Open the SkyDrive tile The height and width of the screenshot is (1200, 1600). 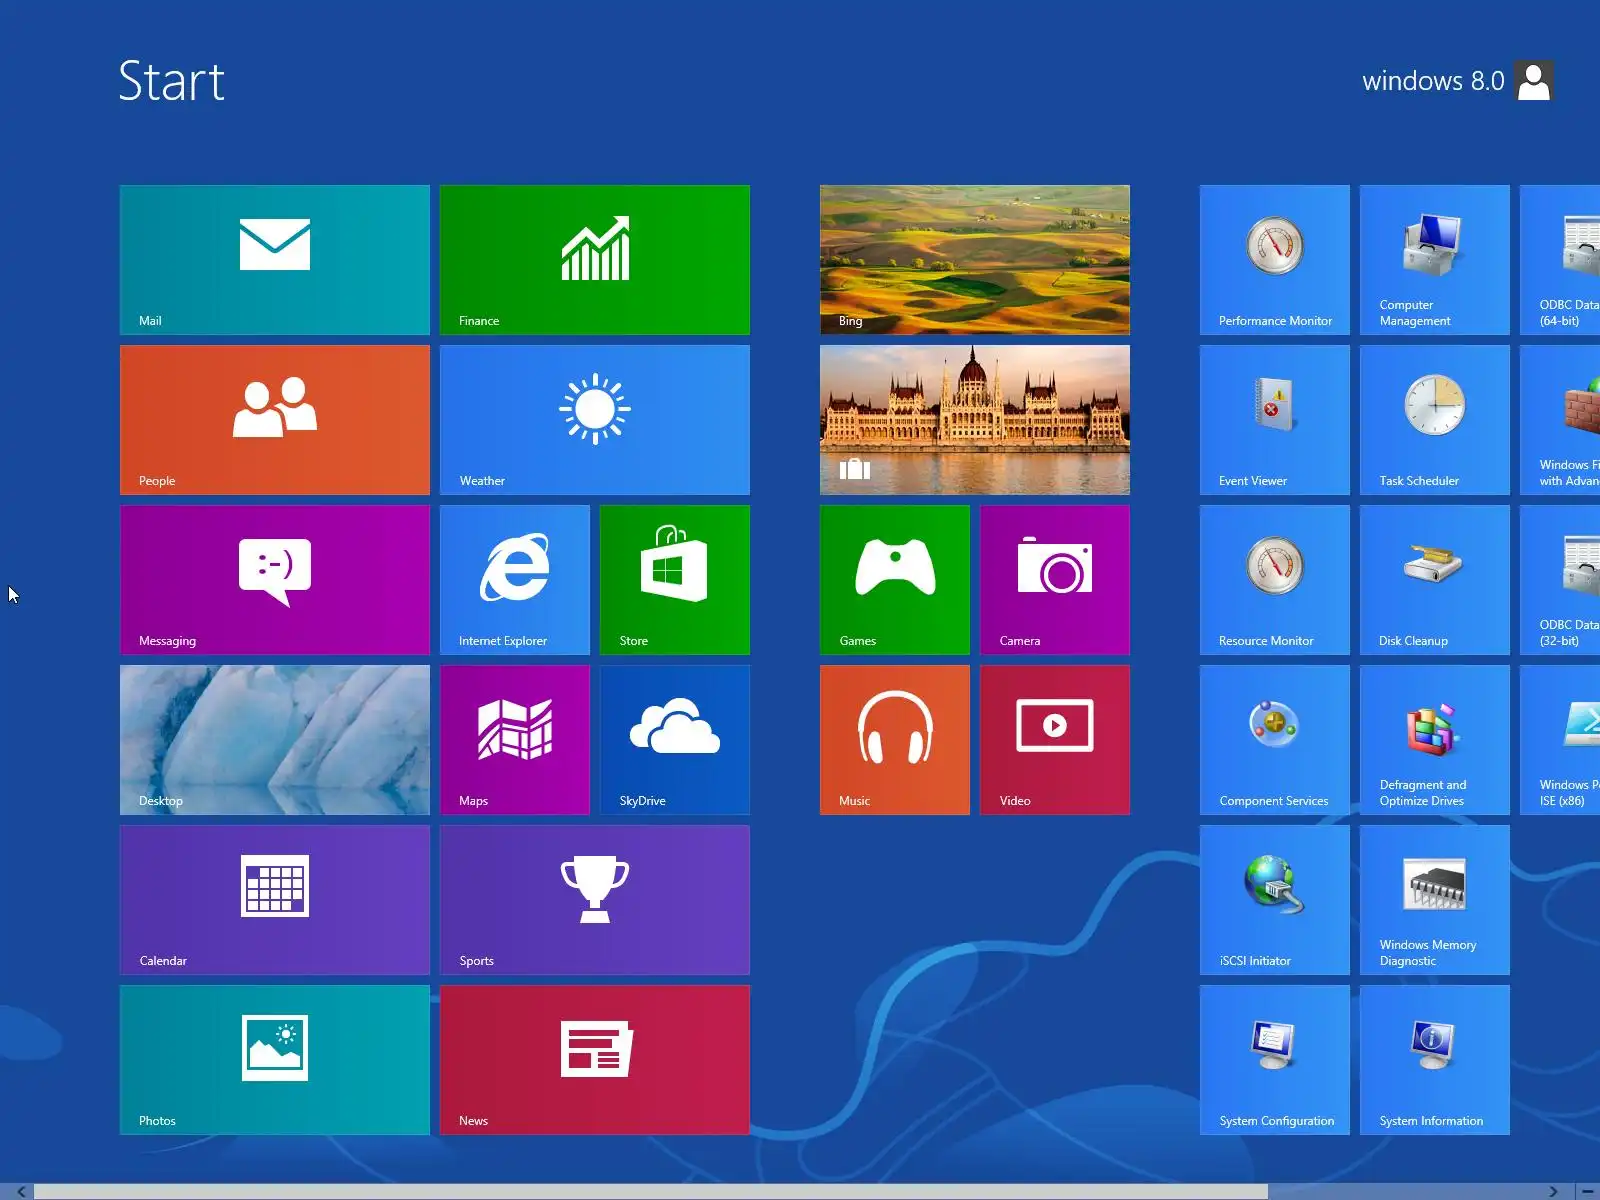[675, 740]
